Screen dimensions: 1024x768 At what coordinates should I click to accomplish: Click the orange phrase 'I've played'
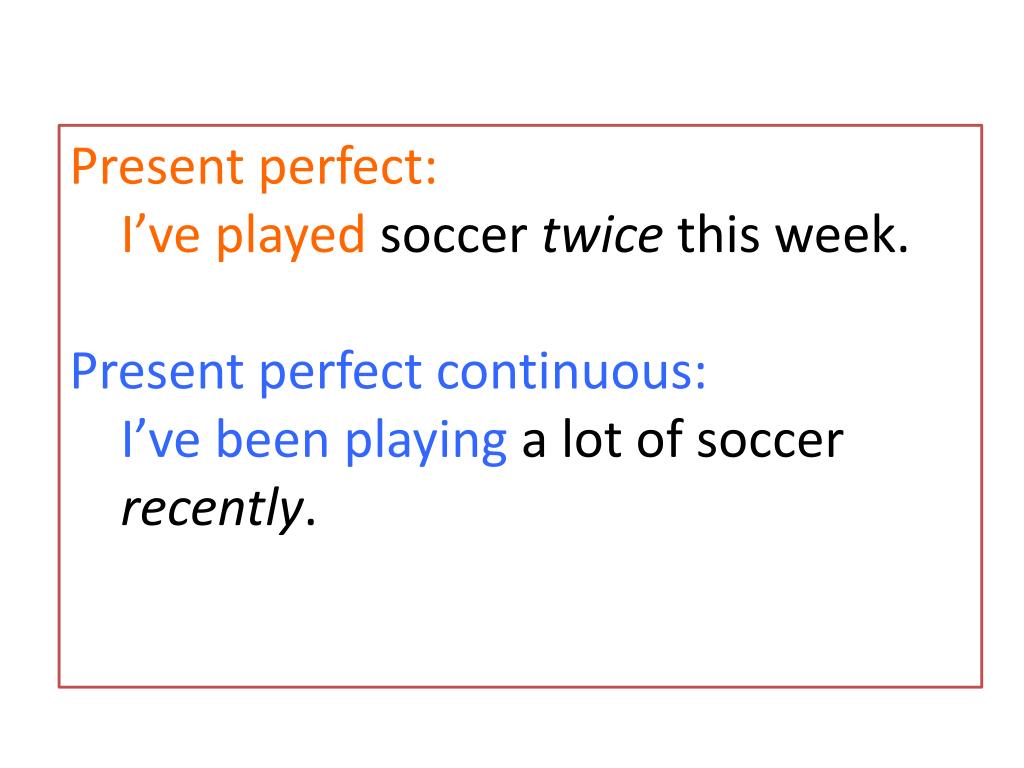pos(243,236)
